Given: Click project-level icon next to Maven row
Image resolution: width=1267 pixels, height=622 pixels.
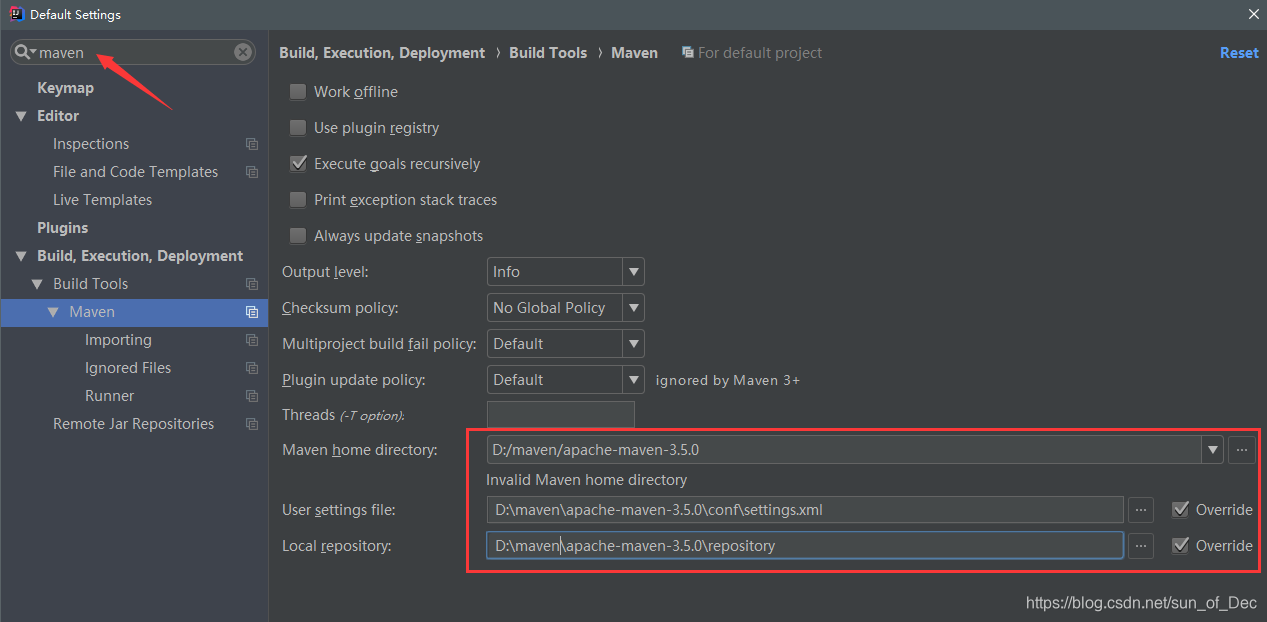Looking at the screenshot, I should (252, 312).
